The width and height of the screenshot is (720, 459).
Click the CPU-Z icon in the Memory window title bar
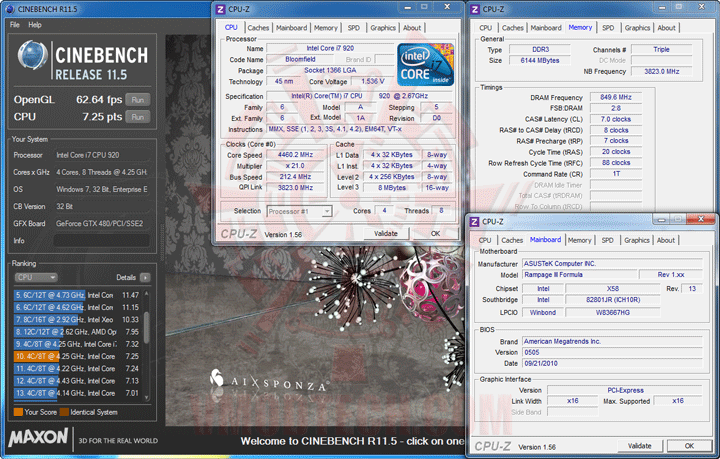point(475,9)
